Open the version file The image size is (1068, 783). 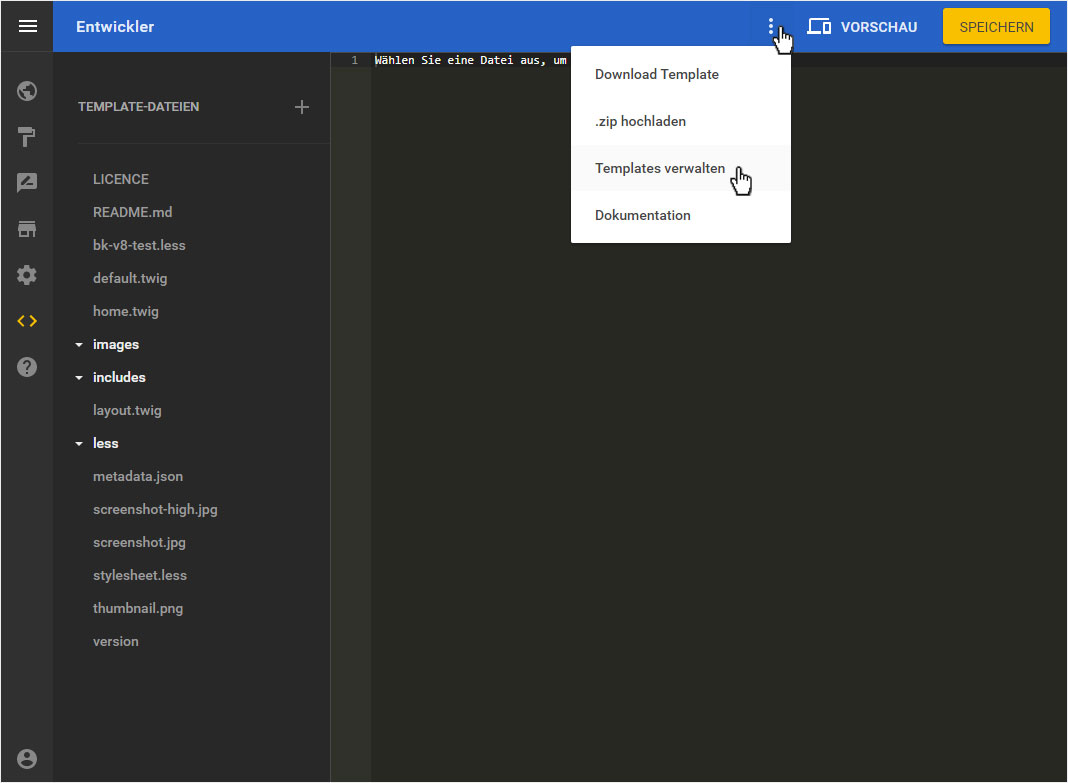coord(116,641)
